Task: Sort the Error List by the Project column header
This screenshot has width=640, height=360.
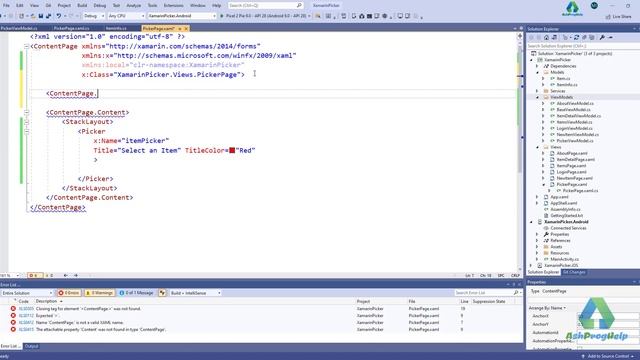Action: point(363,301)
